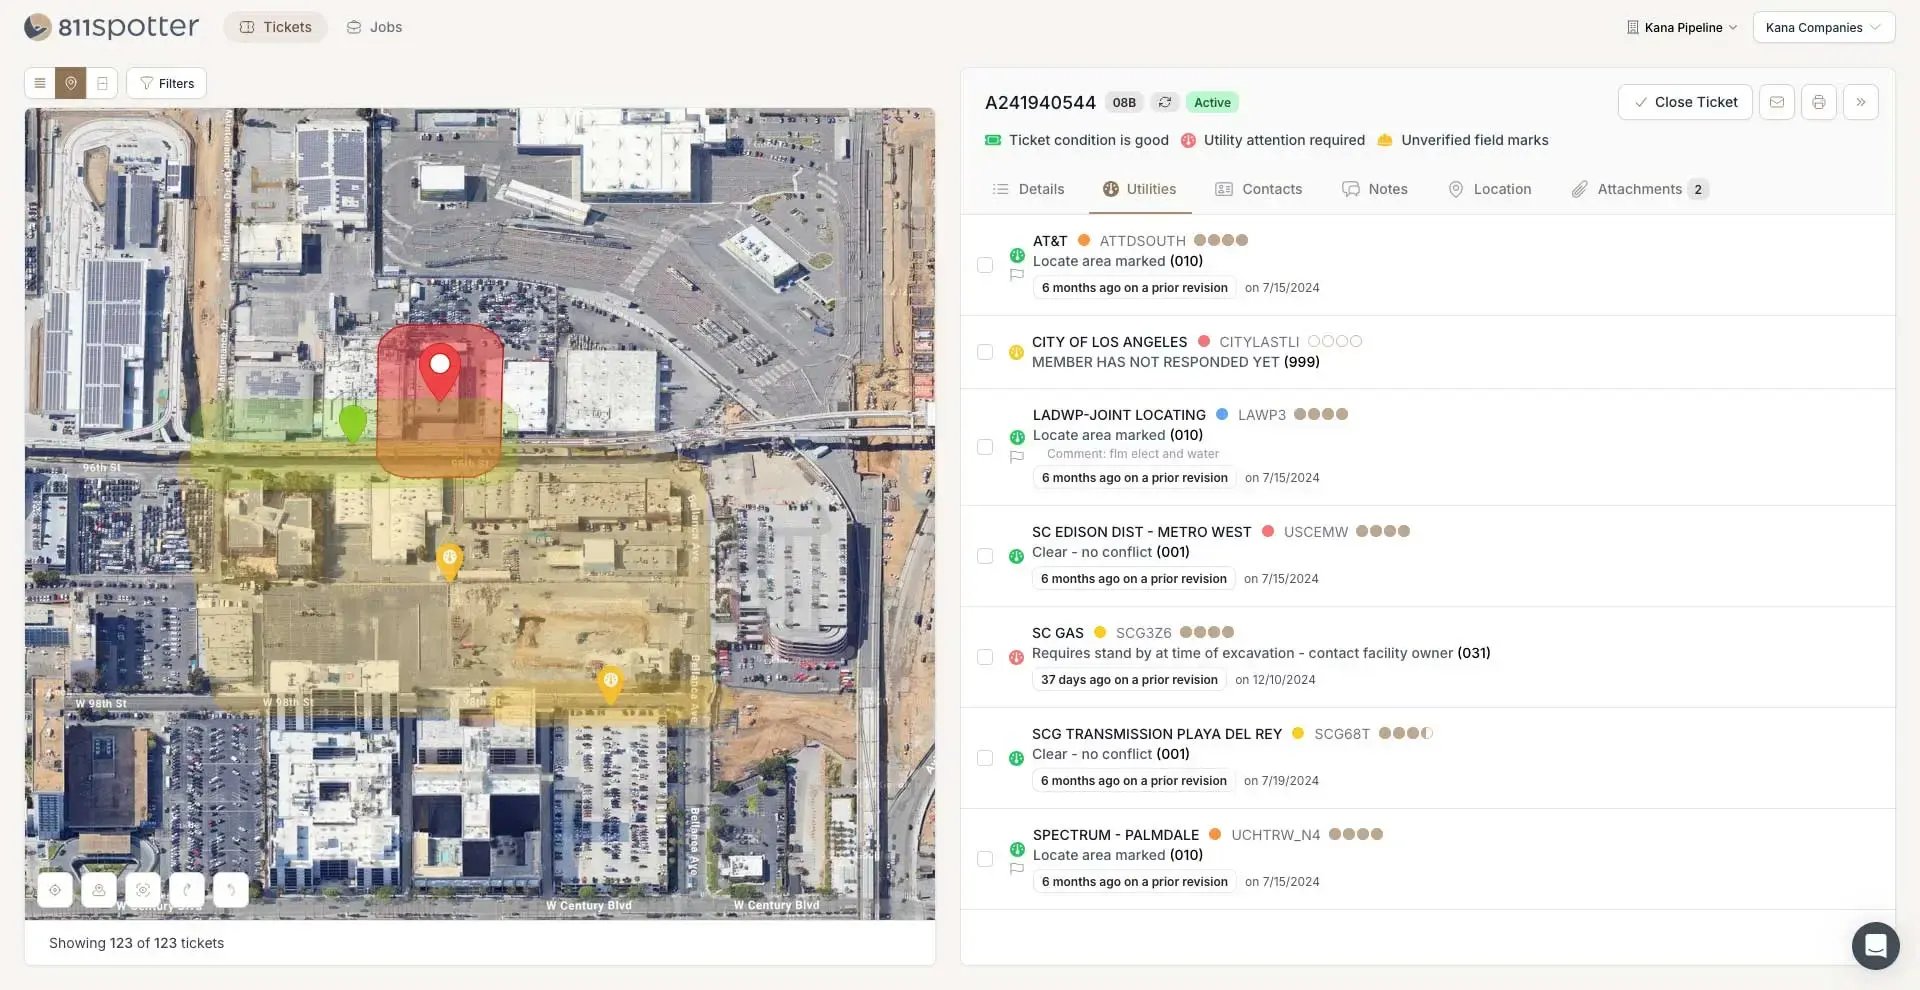This screenshot has height=990, width=1920.
Task: Open the Tickets section
Action: coord(275,27)
